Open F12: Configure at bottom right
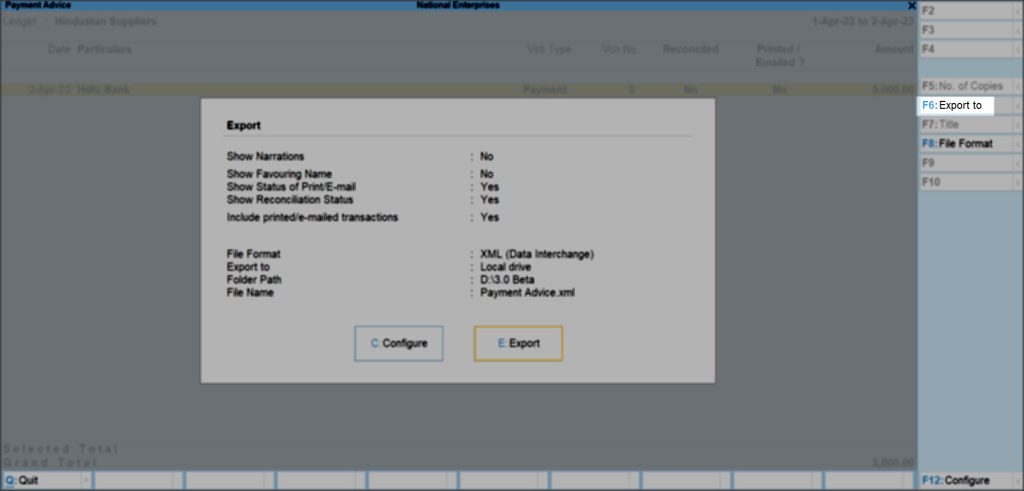1024x491 pixels. (970, 481)
